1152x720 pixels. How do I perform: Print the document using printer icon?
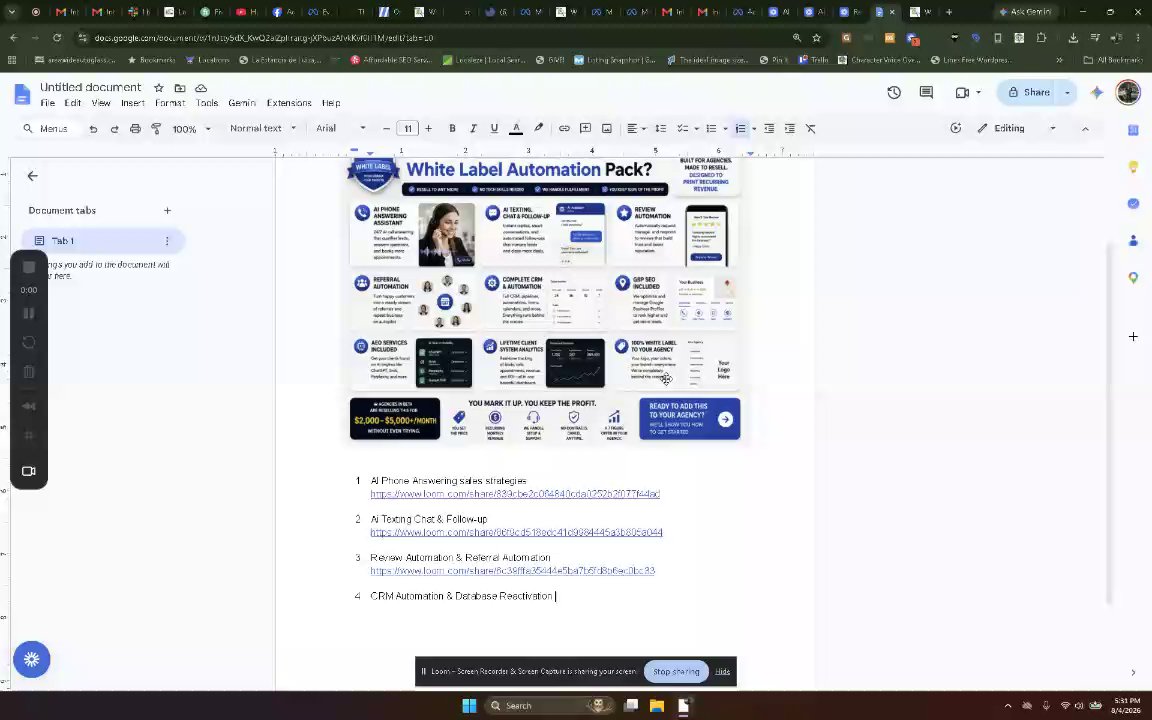(x=135, y=129)
